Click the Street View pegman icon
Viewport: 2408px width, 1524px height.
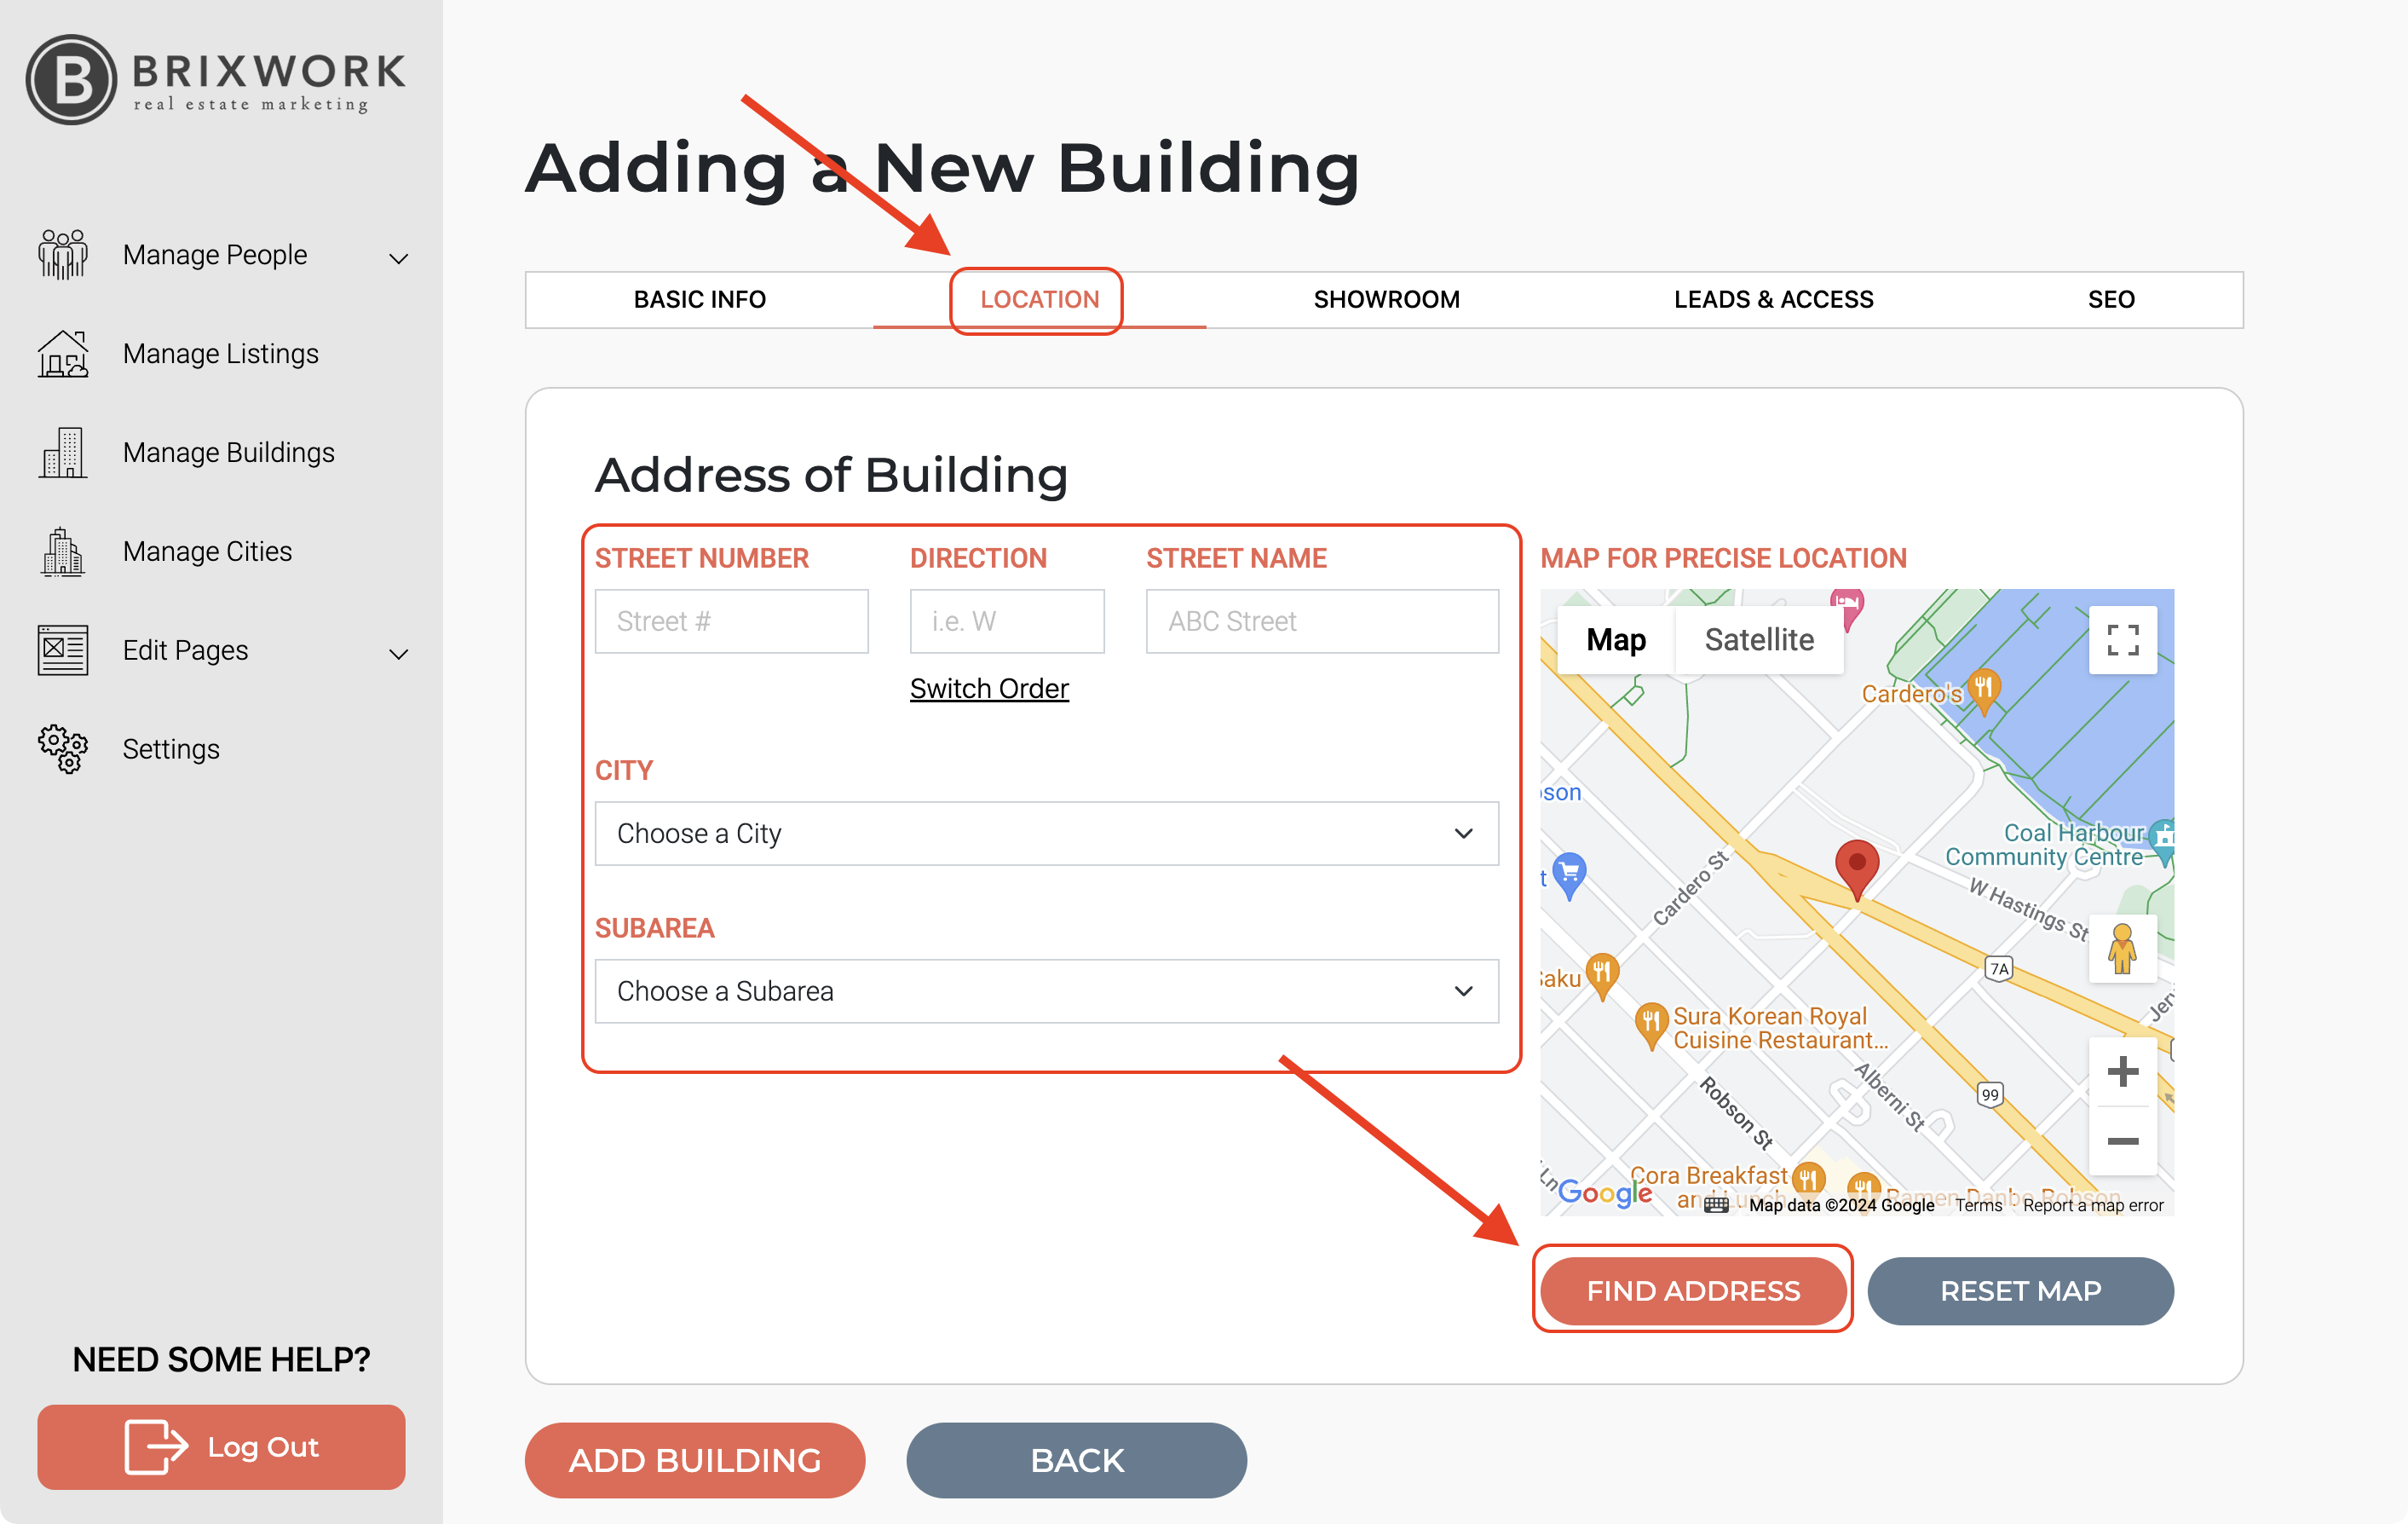[x=2122, y=948]
